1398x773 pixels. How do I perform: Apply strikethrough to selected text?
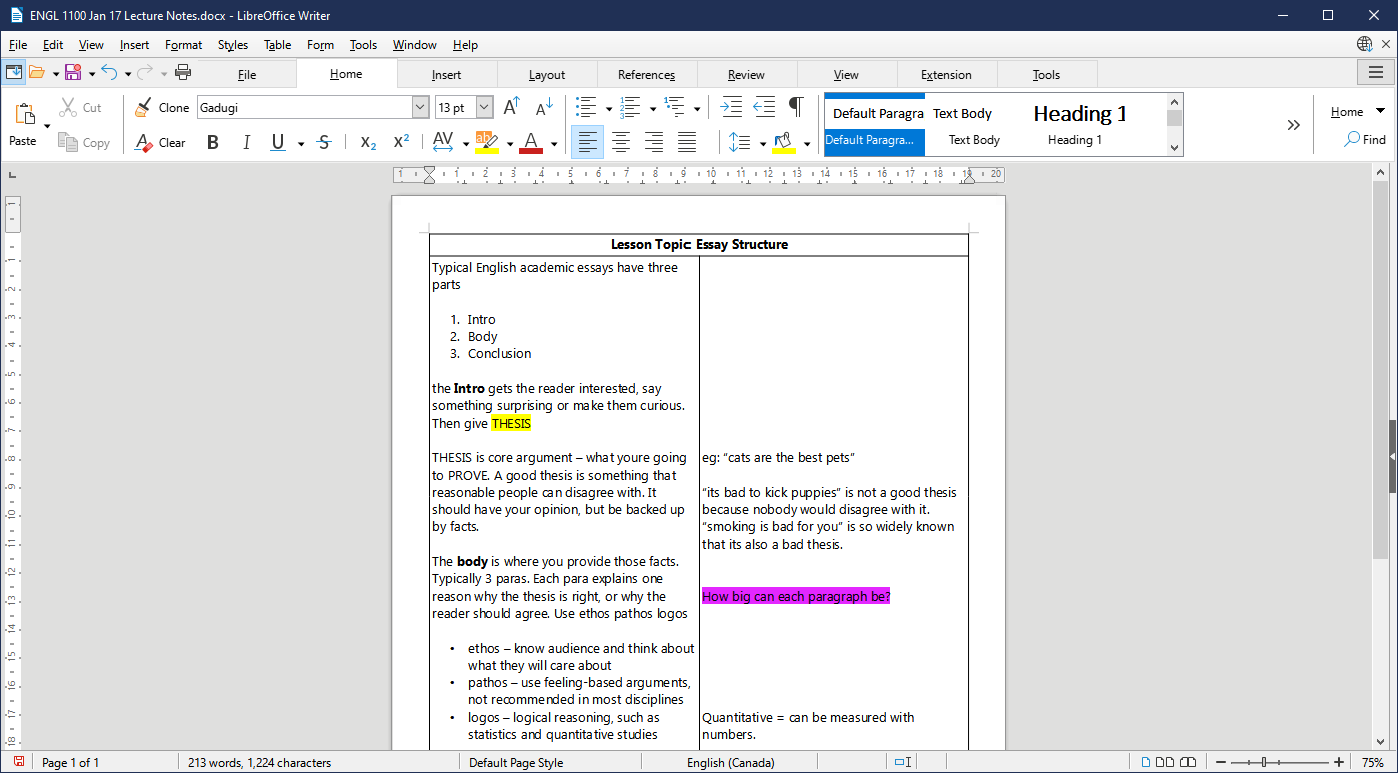324,142
